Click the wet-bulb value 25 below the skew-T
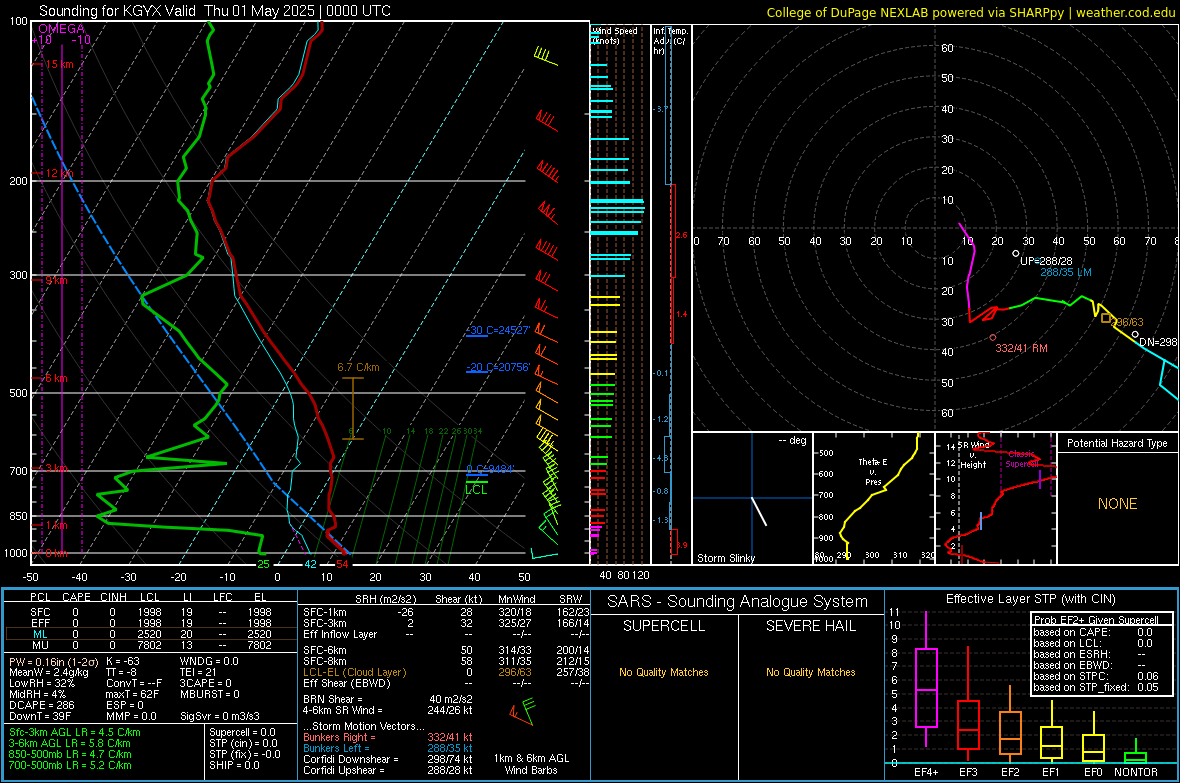 pyautogui.click(x=263, y=564)
